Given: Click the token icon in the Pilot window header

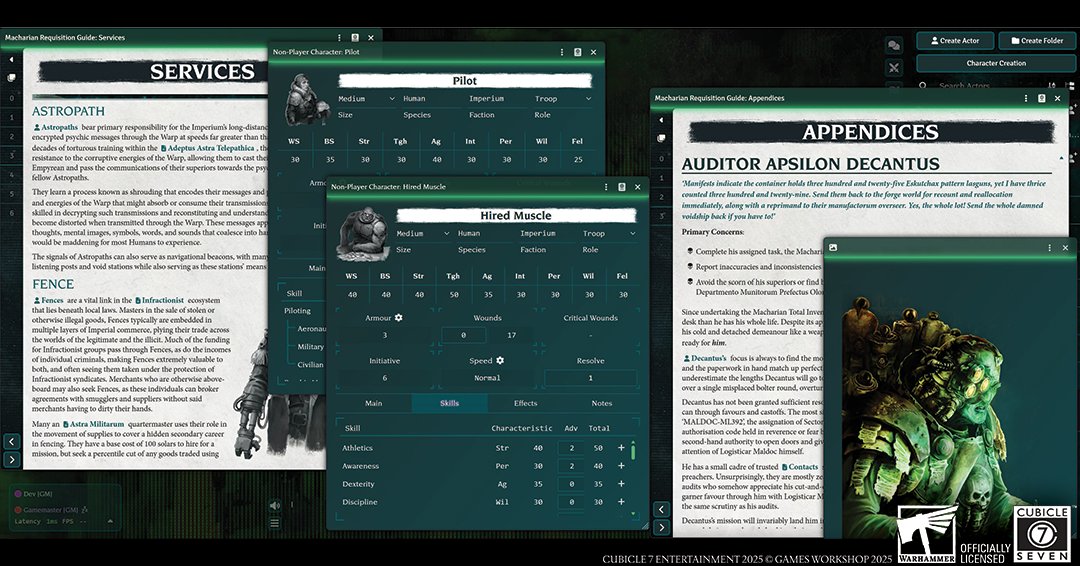Looking at the screenshot, I should [x=577, y=52].
